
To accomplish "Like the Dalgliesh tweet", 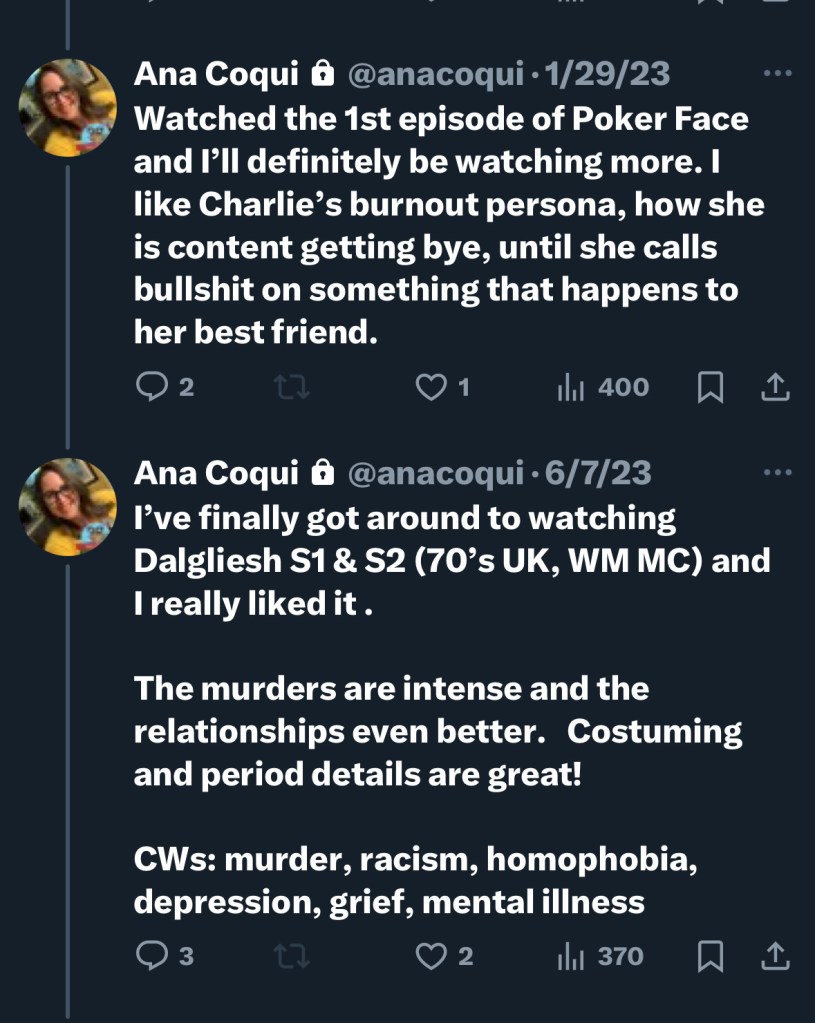I will (x=431, y=957).
